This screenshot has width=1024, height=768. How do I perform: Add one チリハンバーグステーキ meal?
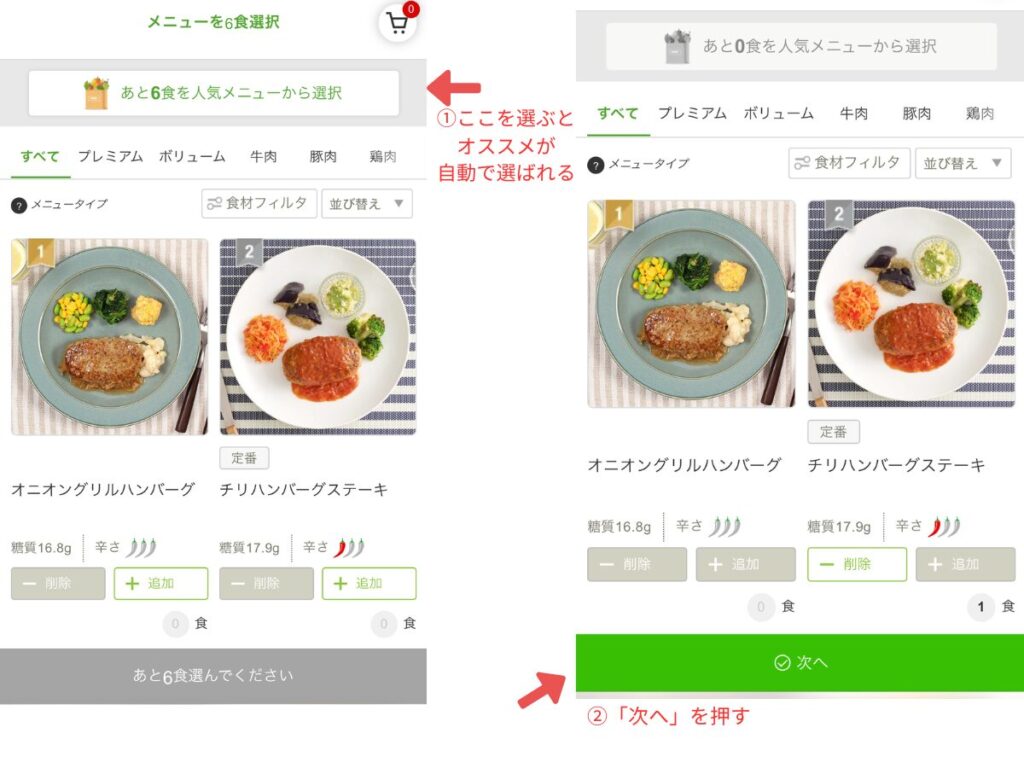(x=369, y=583)
